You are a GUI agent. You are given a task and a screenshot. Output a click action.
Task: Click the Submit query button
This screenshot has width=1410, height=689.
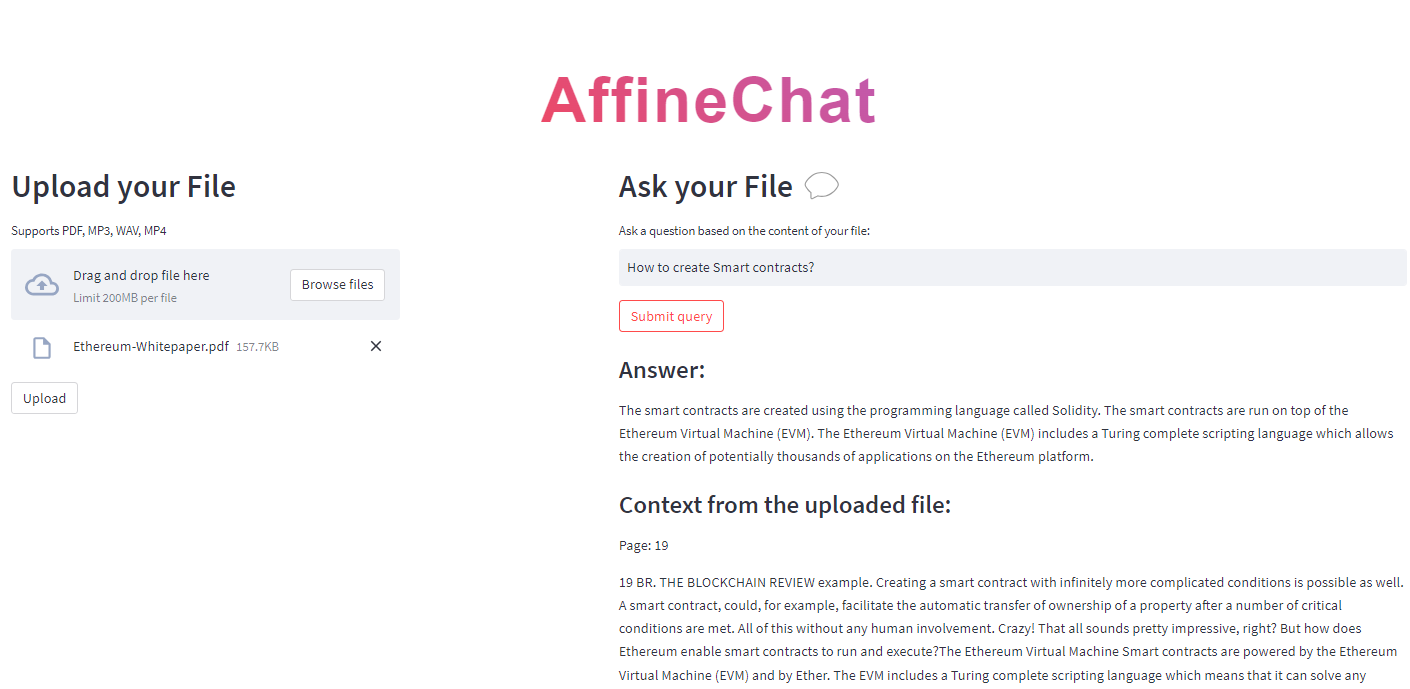click(671, 316)
